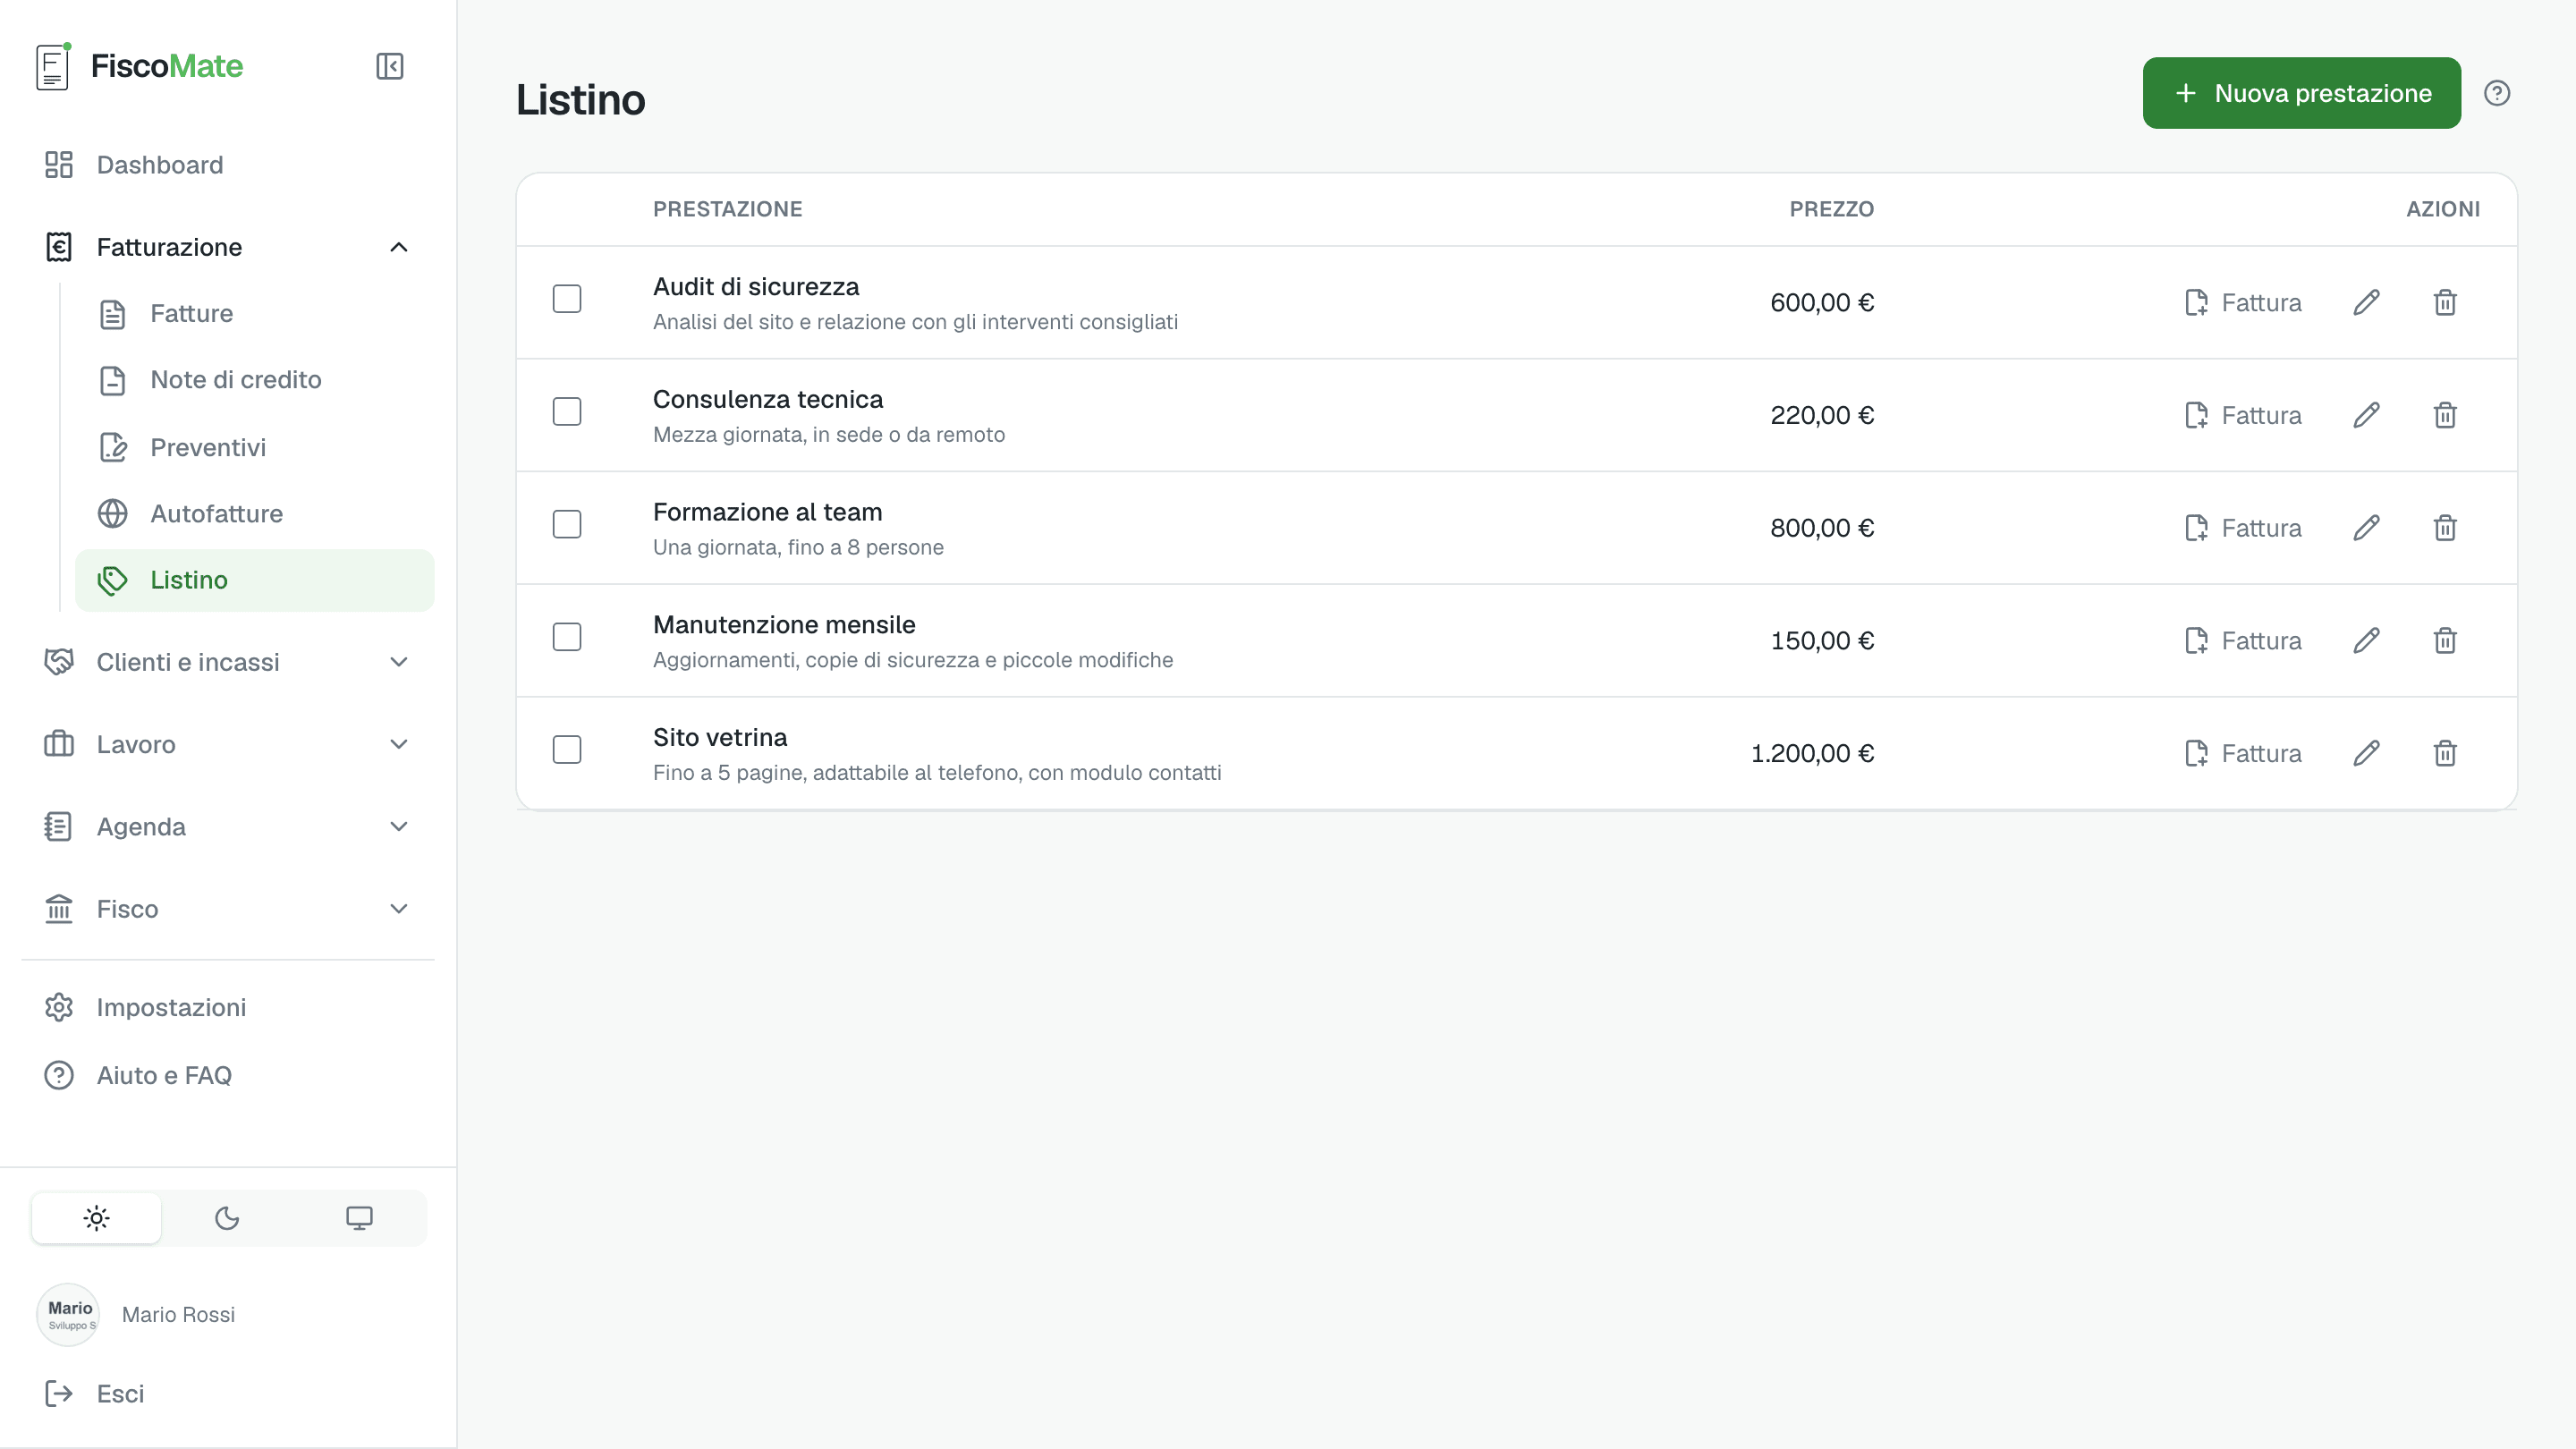Create Fattura for Manutenzione mensile

2243,640
